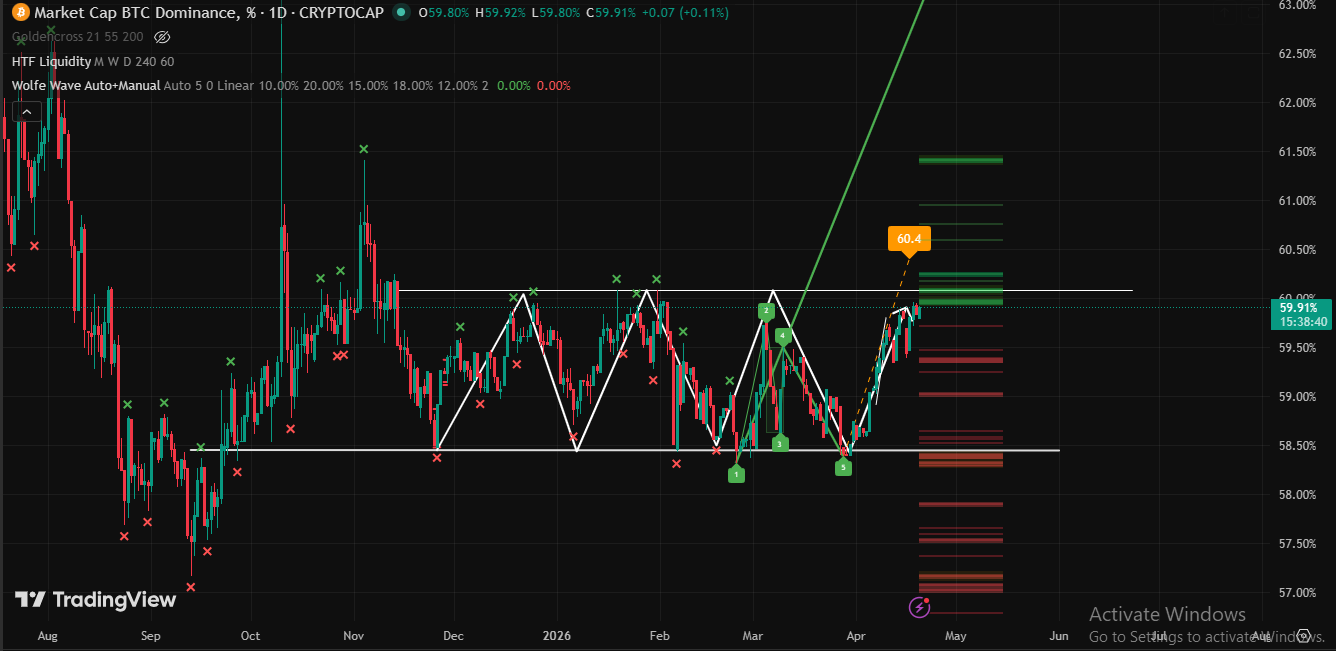1336x651 pixels.
Task: Click the 60.4 orange price alert label
Action: (908, 238)
